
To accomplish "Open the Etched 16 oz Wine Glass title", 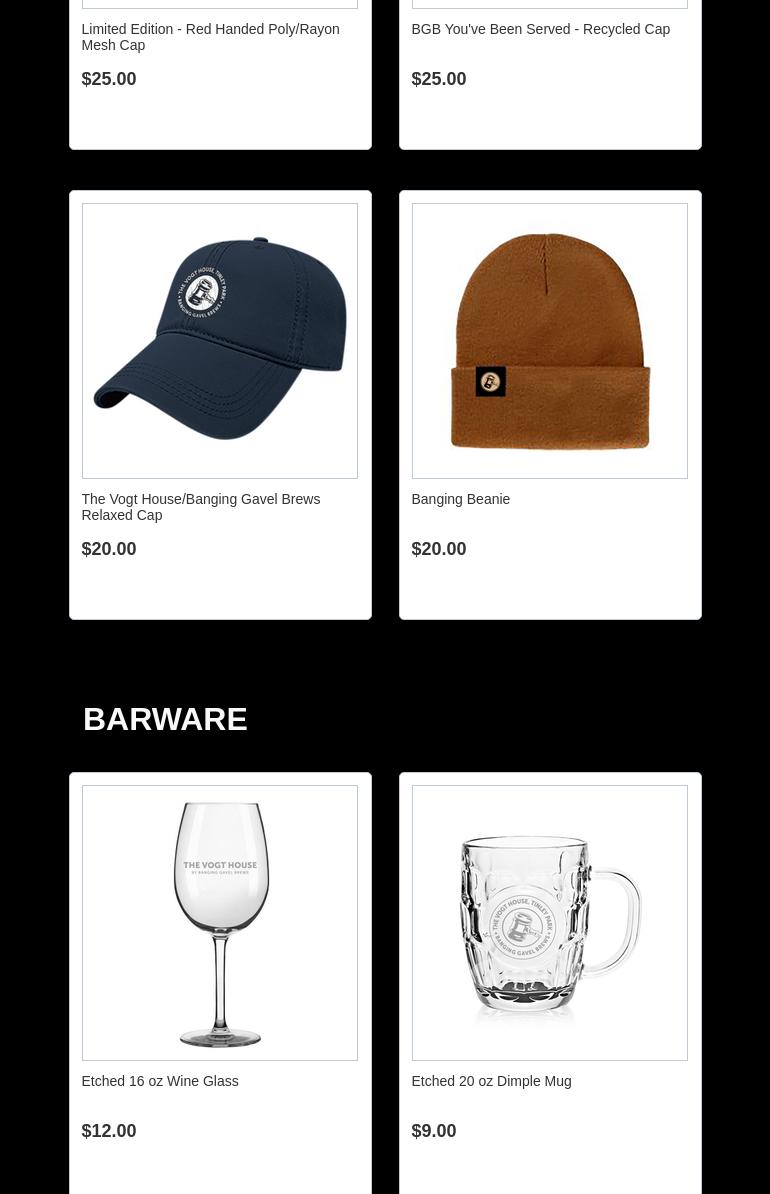I will point(159,1081).
